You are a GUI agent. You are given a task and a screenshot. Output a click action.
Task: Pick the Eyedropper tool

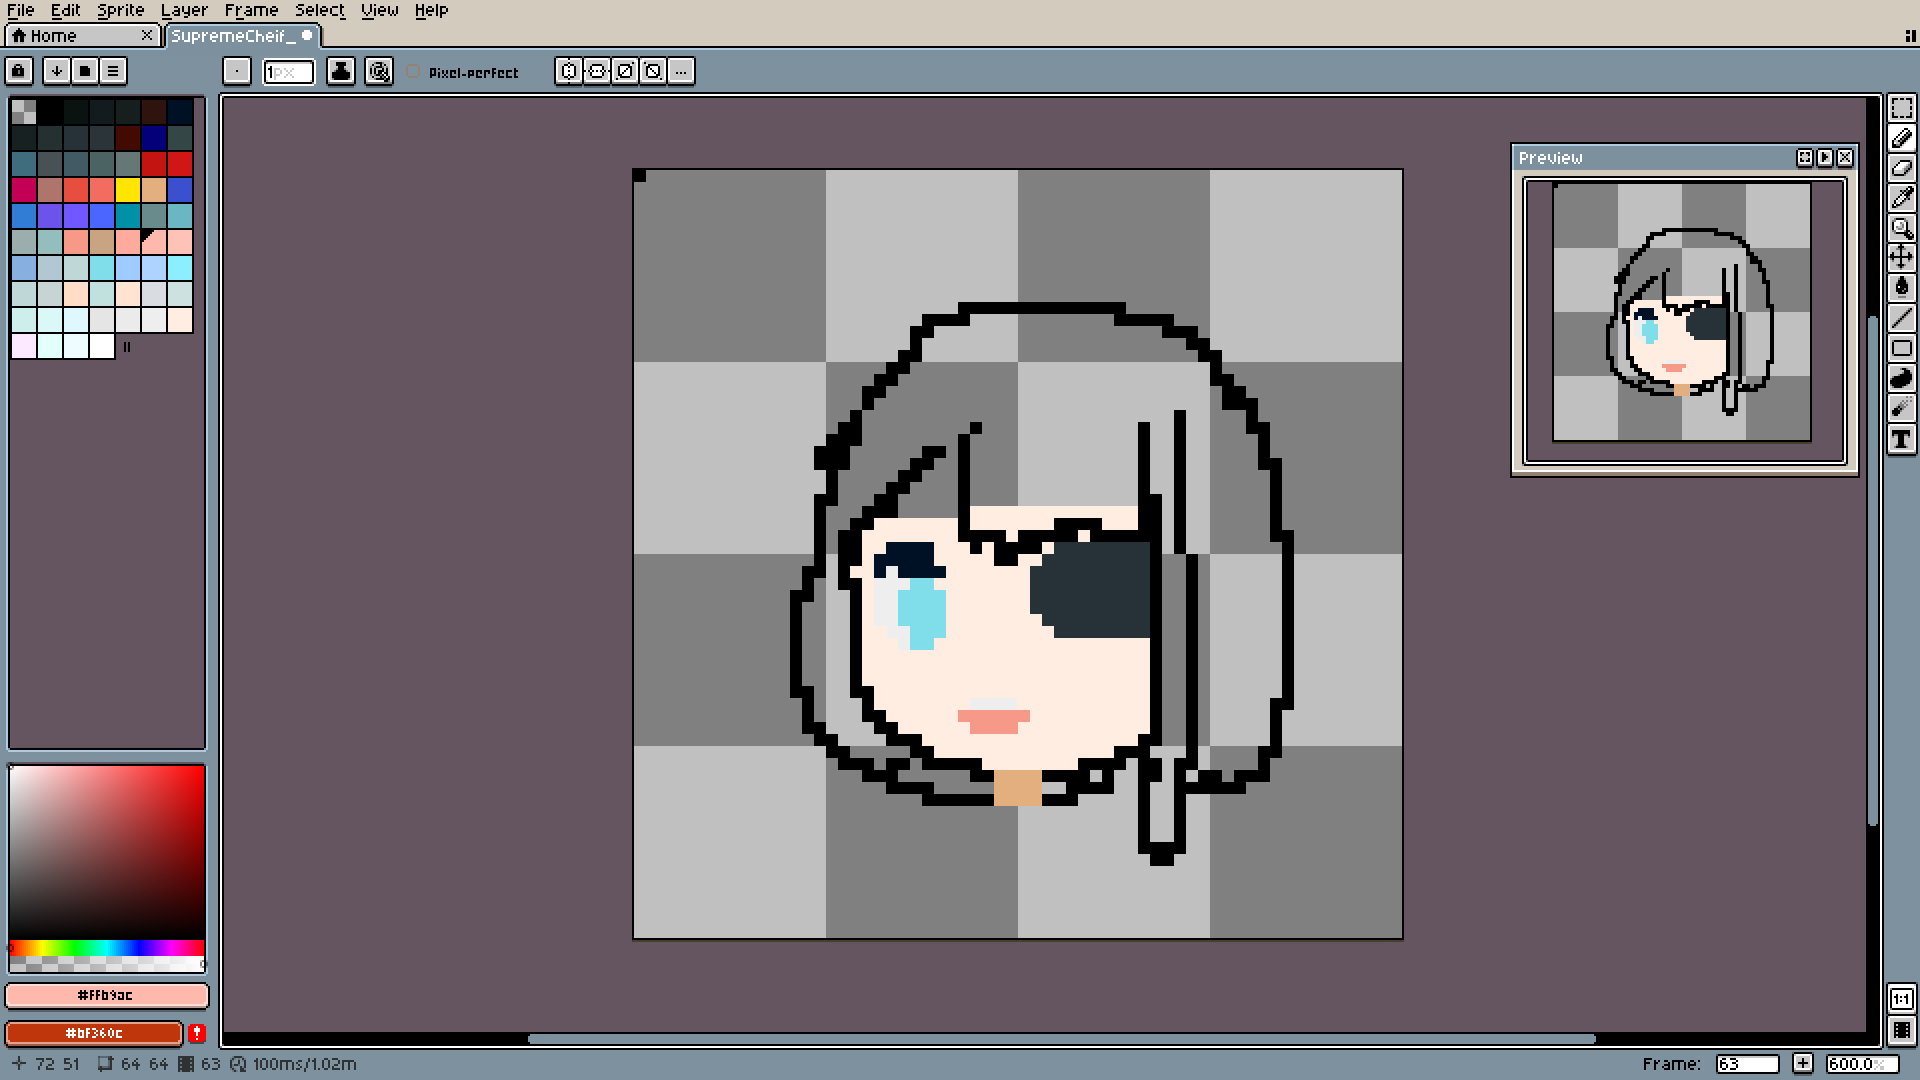point(1901,198)
